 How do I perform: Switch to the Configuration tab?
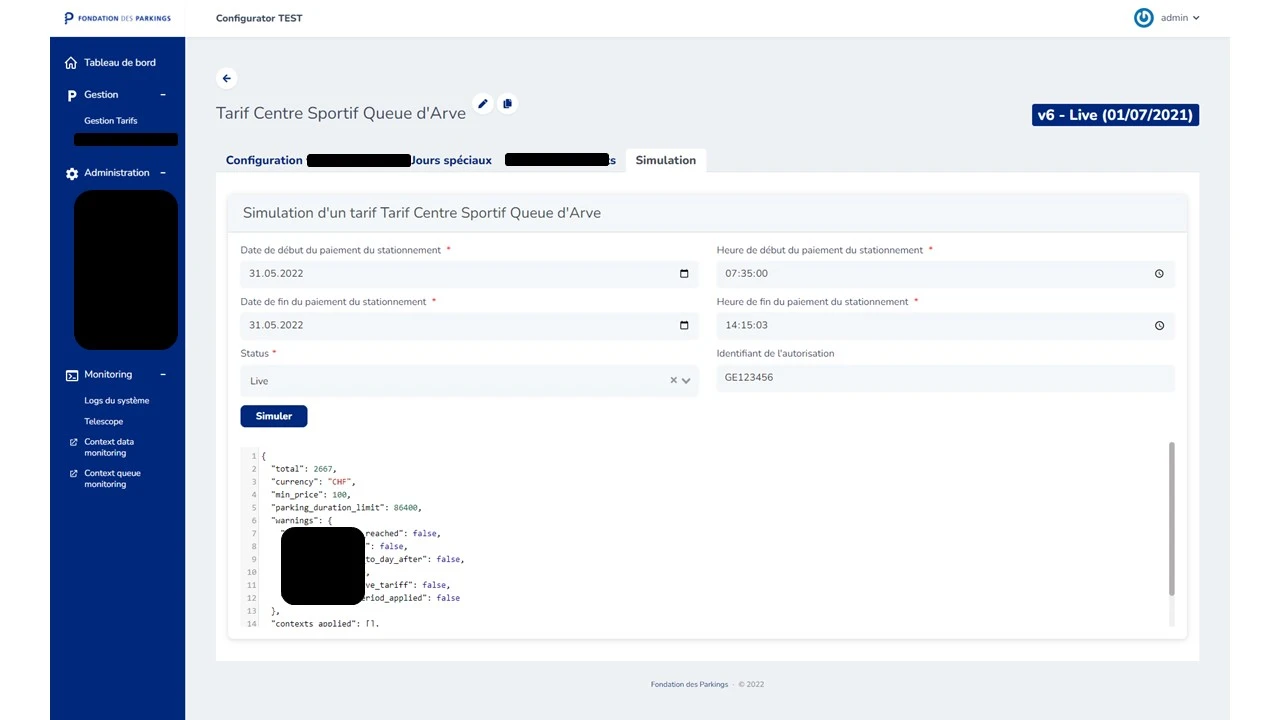(x=264, y=160)
